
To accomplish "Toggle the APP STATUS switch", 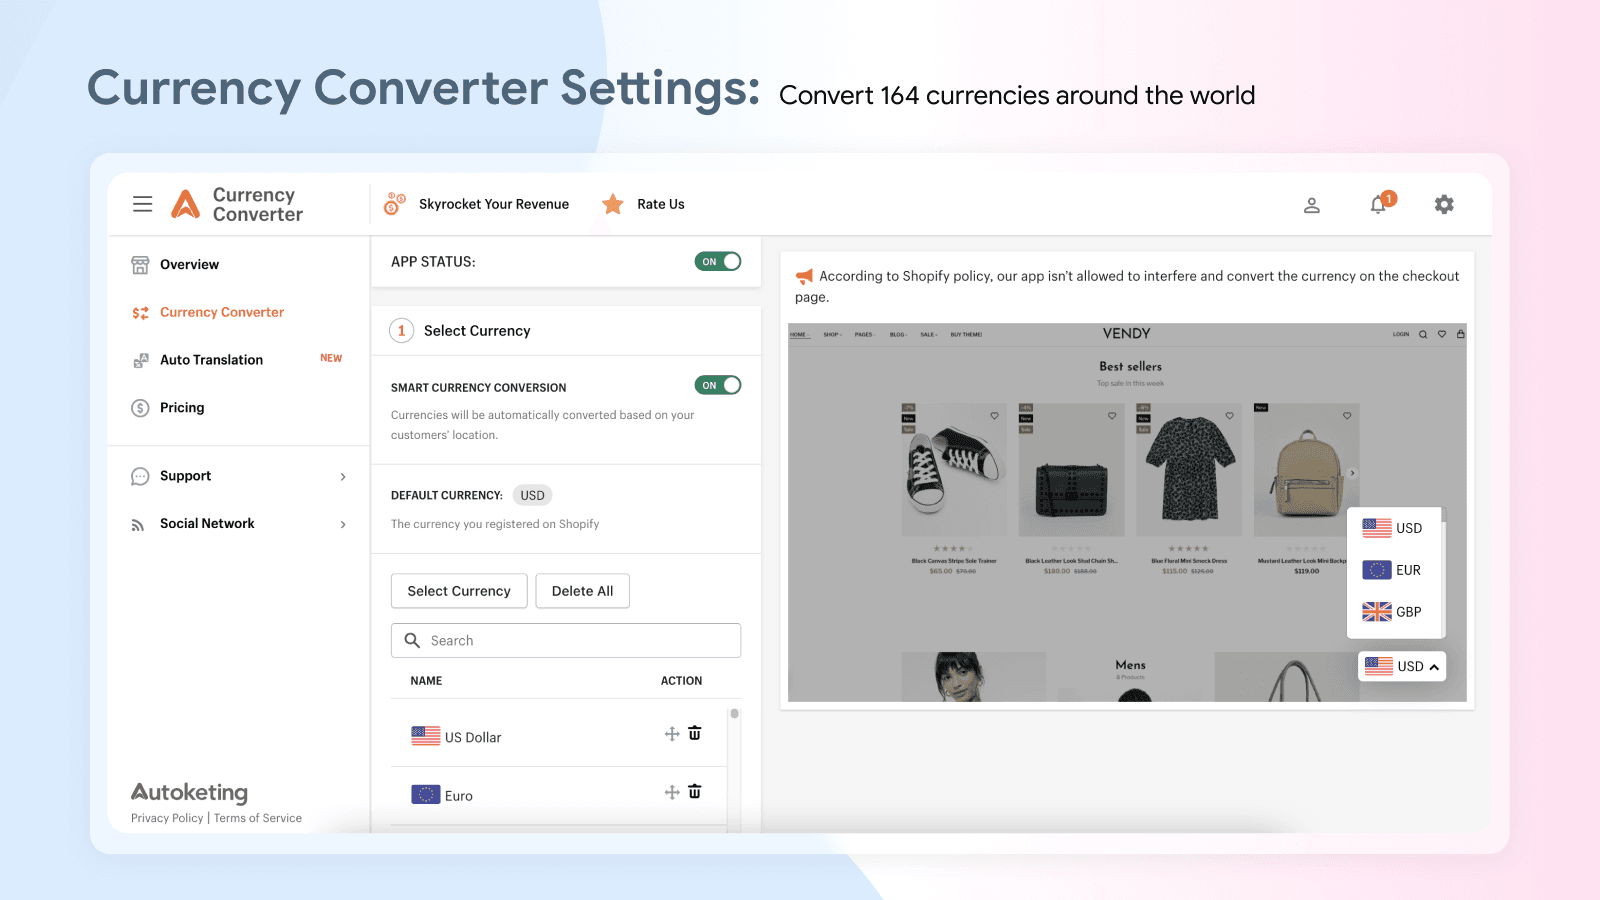I will (x=718, y=261).
